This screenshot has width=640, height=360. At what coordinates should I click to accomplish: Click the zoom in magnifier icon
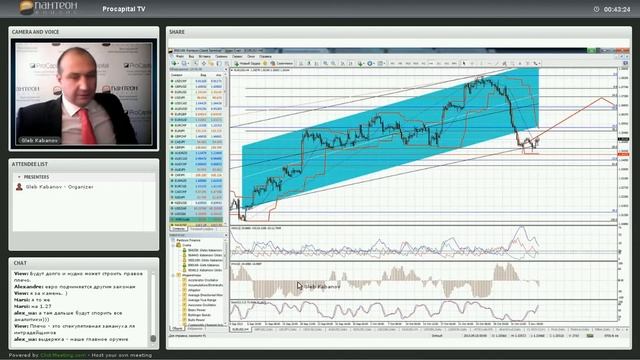tap(325, 63)
